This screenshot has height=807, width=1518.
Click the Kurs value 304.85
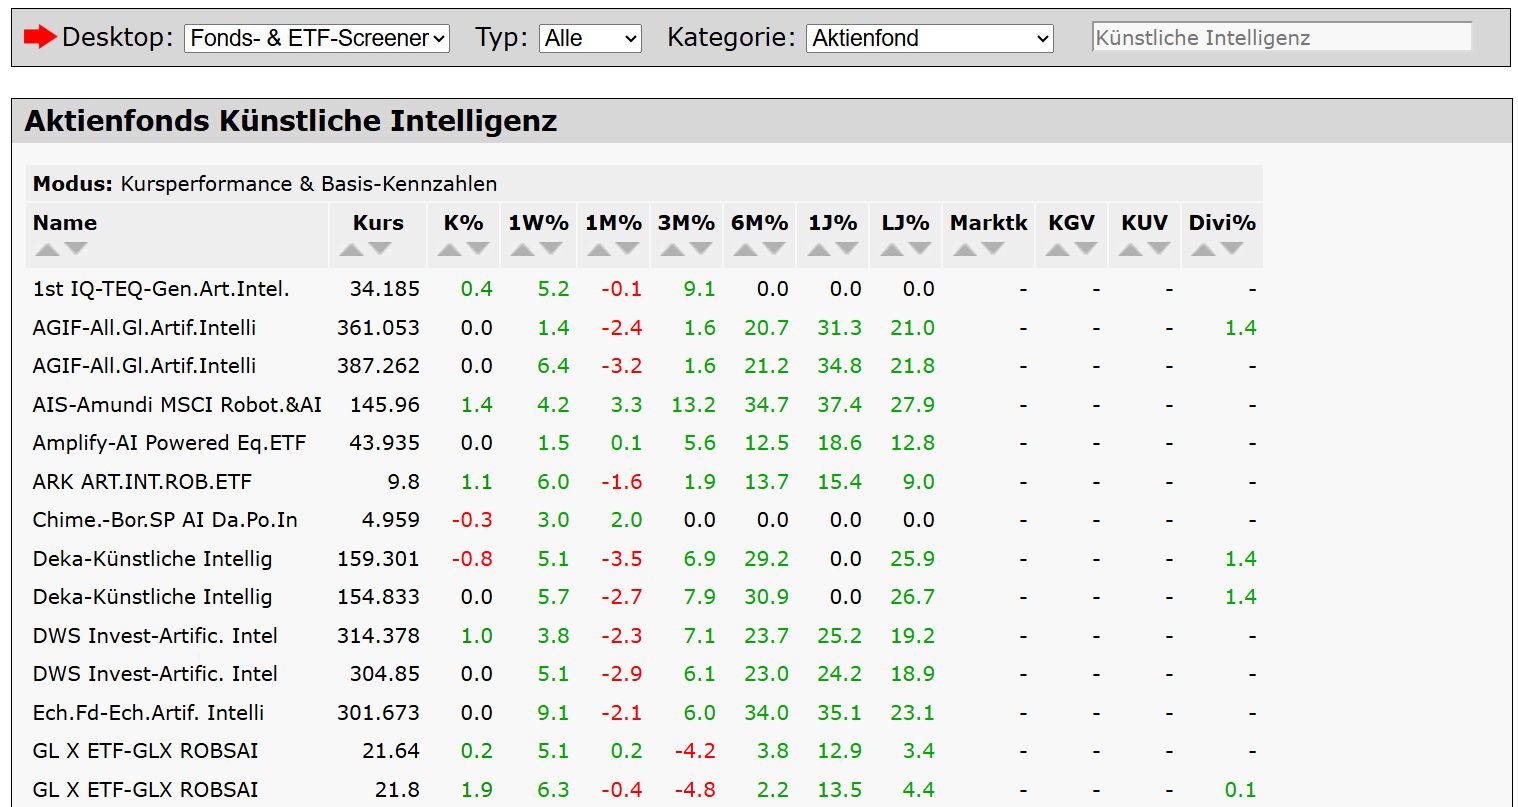coord(384,674)
